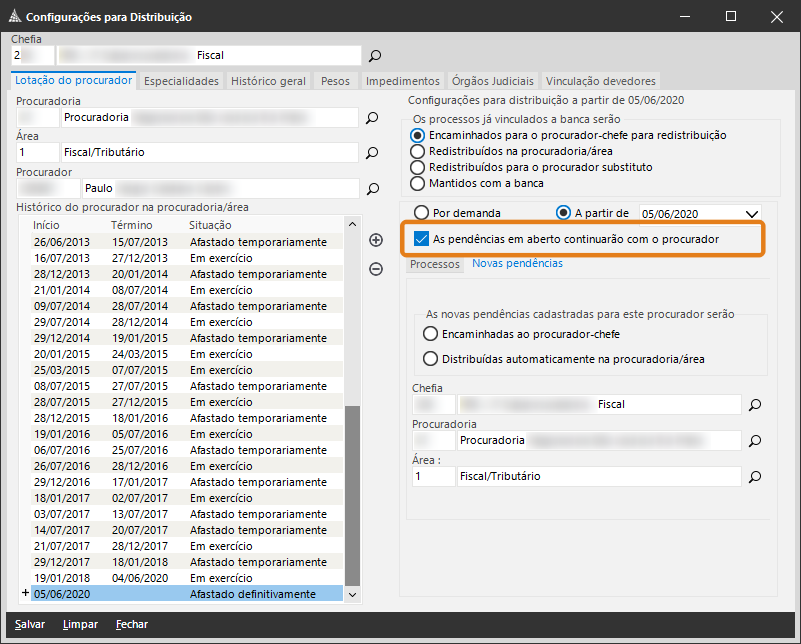801x644 pixels.
Task: Choose 'Por demanda' radio button
Action: click(421, 213)
